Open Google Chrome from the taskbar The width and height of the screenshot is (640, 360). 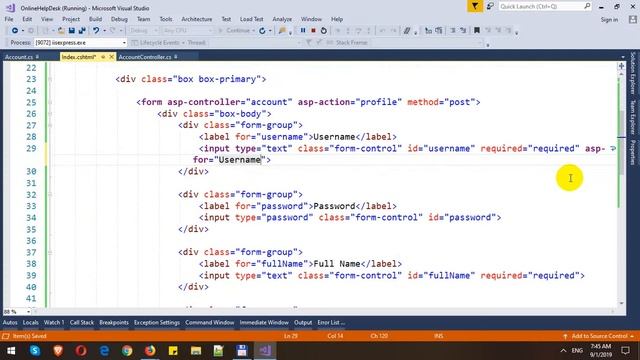tap(127, 351)
